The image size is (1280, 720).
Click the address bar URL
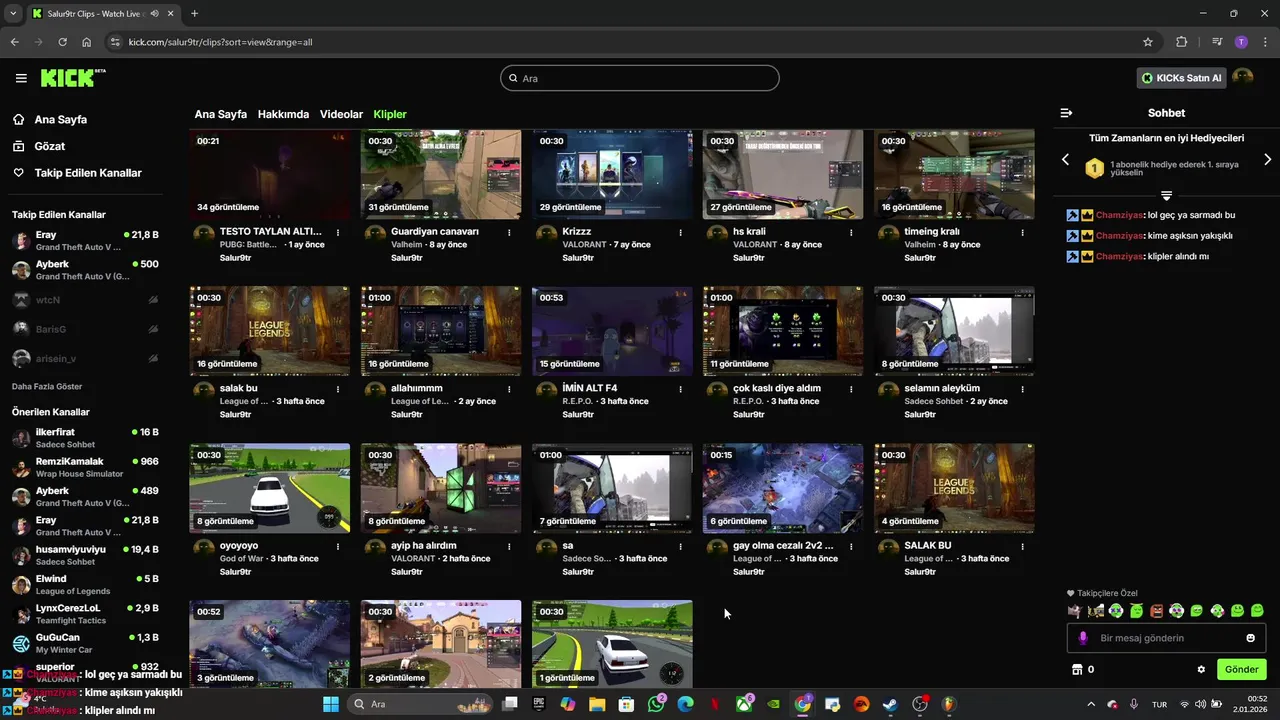(220, 42)
